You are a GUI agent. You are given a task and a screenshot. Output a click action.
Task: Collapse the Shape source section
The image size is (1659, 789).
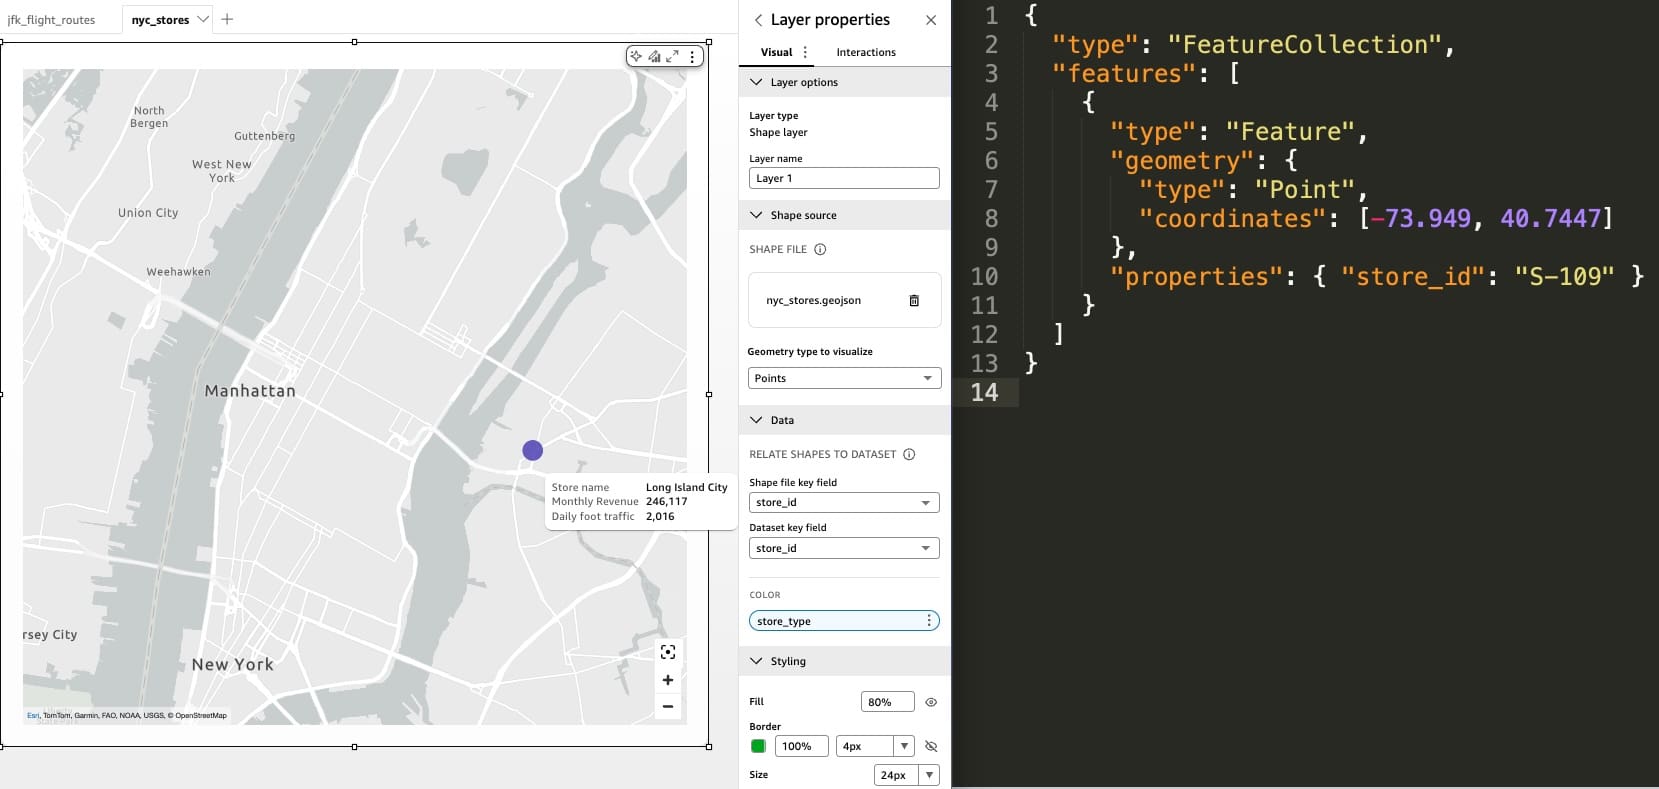point(756,215)
